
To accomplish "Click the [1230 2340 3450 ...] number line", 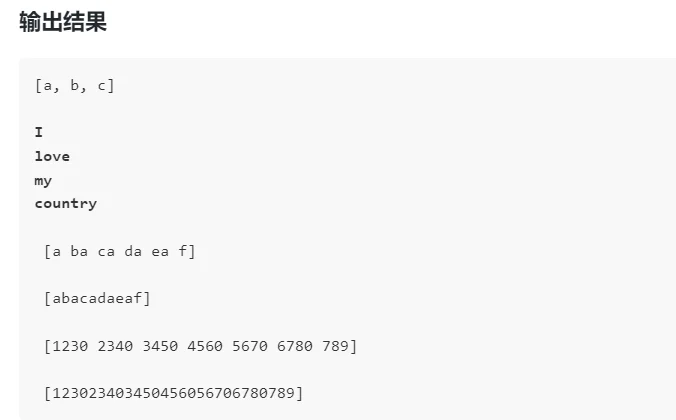I will [200, 346].
